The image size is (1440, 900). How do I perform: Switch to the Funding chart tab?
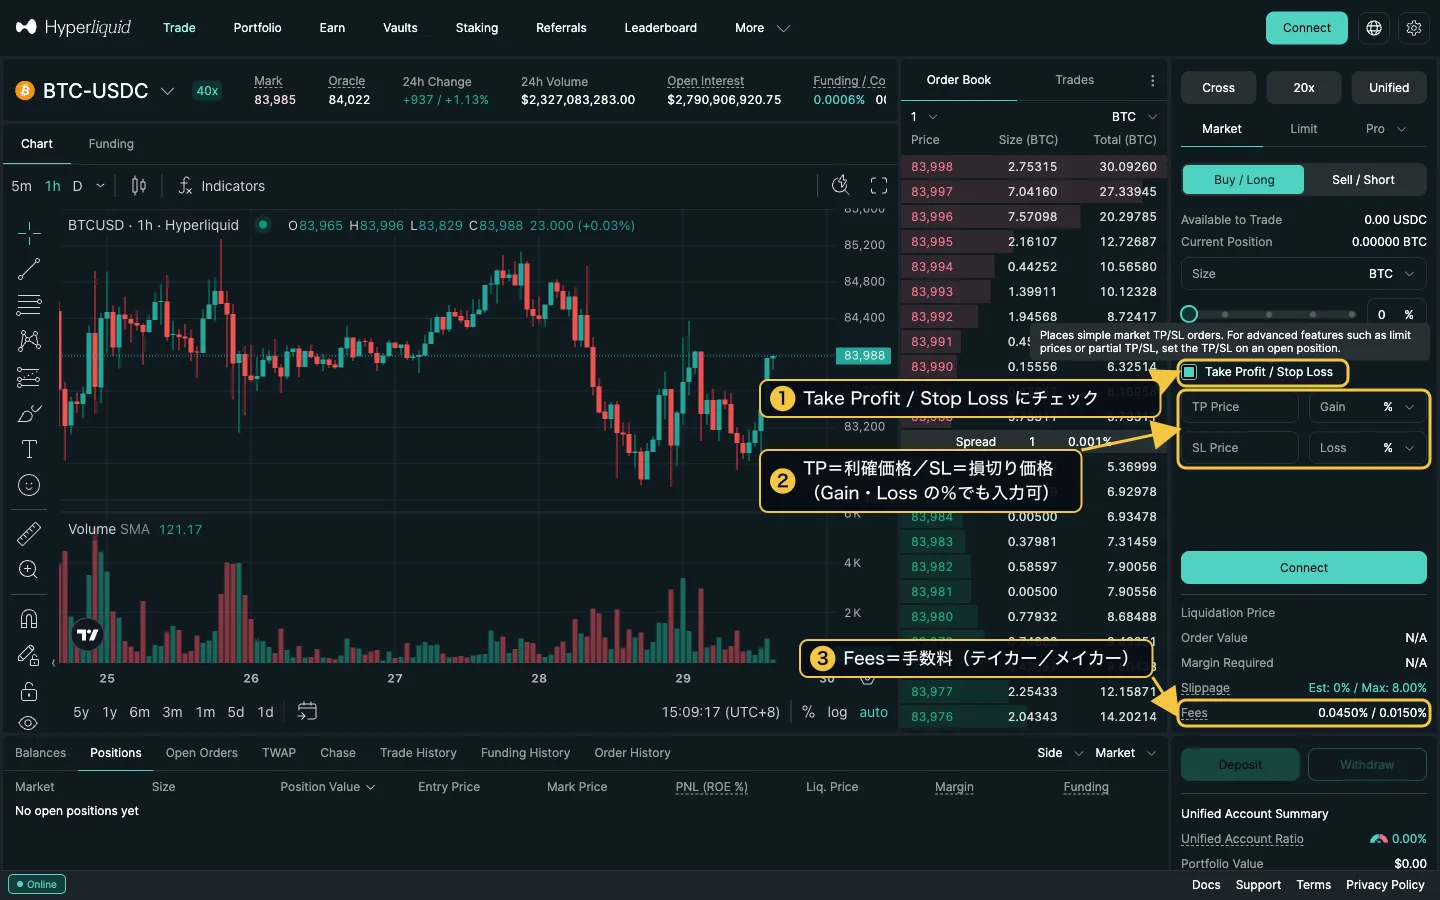click(111, 144)
